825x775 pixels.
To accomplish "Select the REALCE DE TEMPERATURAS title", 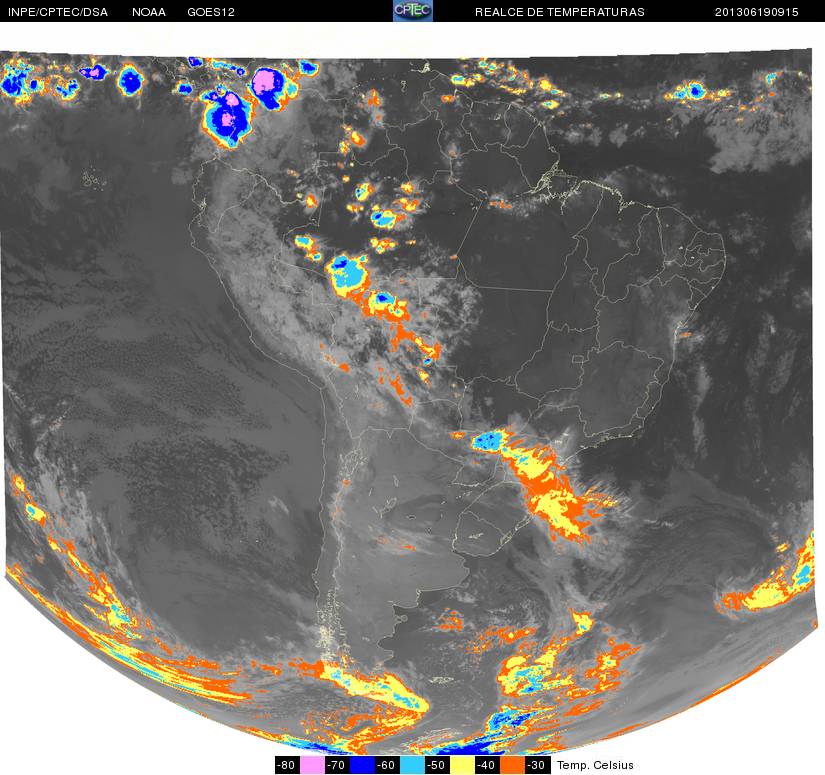I will coord(560,12).
